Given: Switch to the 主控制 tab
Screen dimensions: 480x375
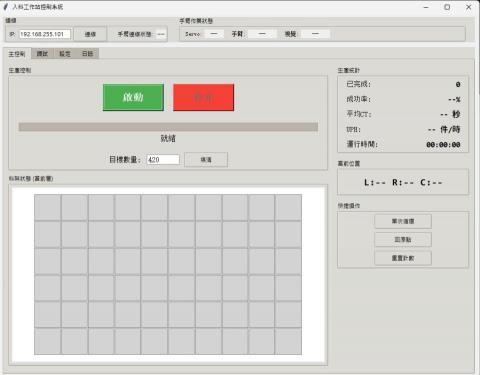Looking at the screenshot, I should tap(17, 54).
